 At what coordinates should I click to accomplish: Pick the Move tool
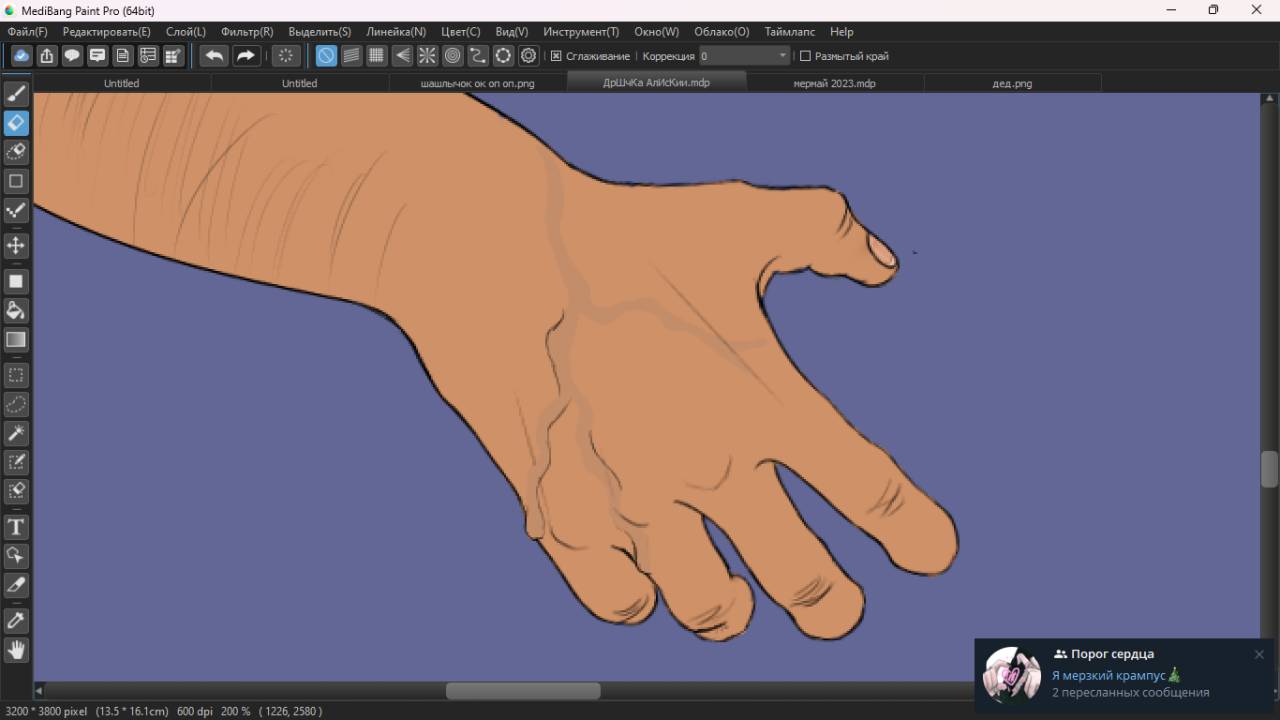point(16,245)
